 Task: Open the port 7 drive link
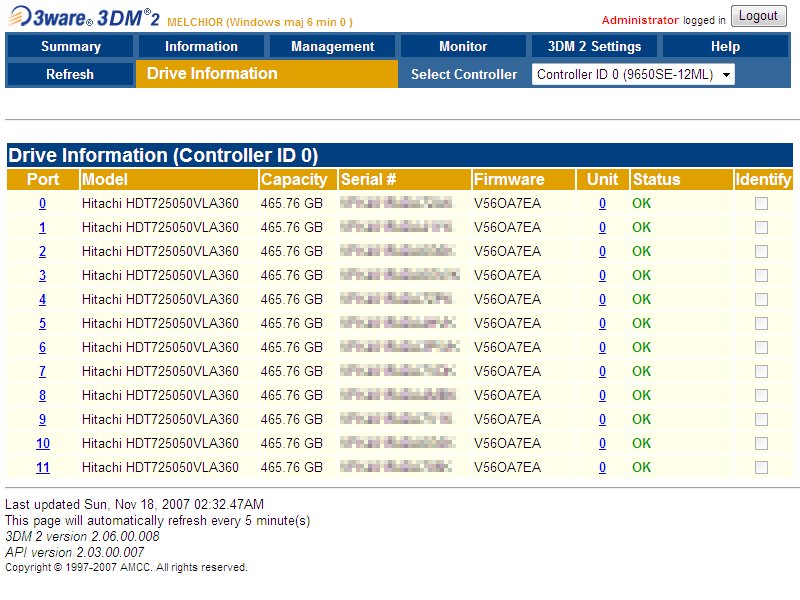click(x=42, y=371)
